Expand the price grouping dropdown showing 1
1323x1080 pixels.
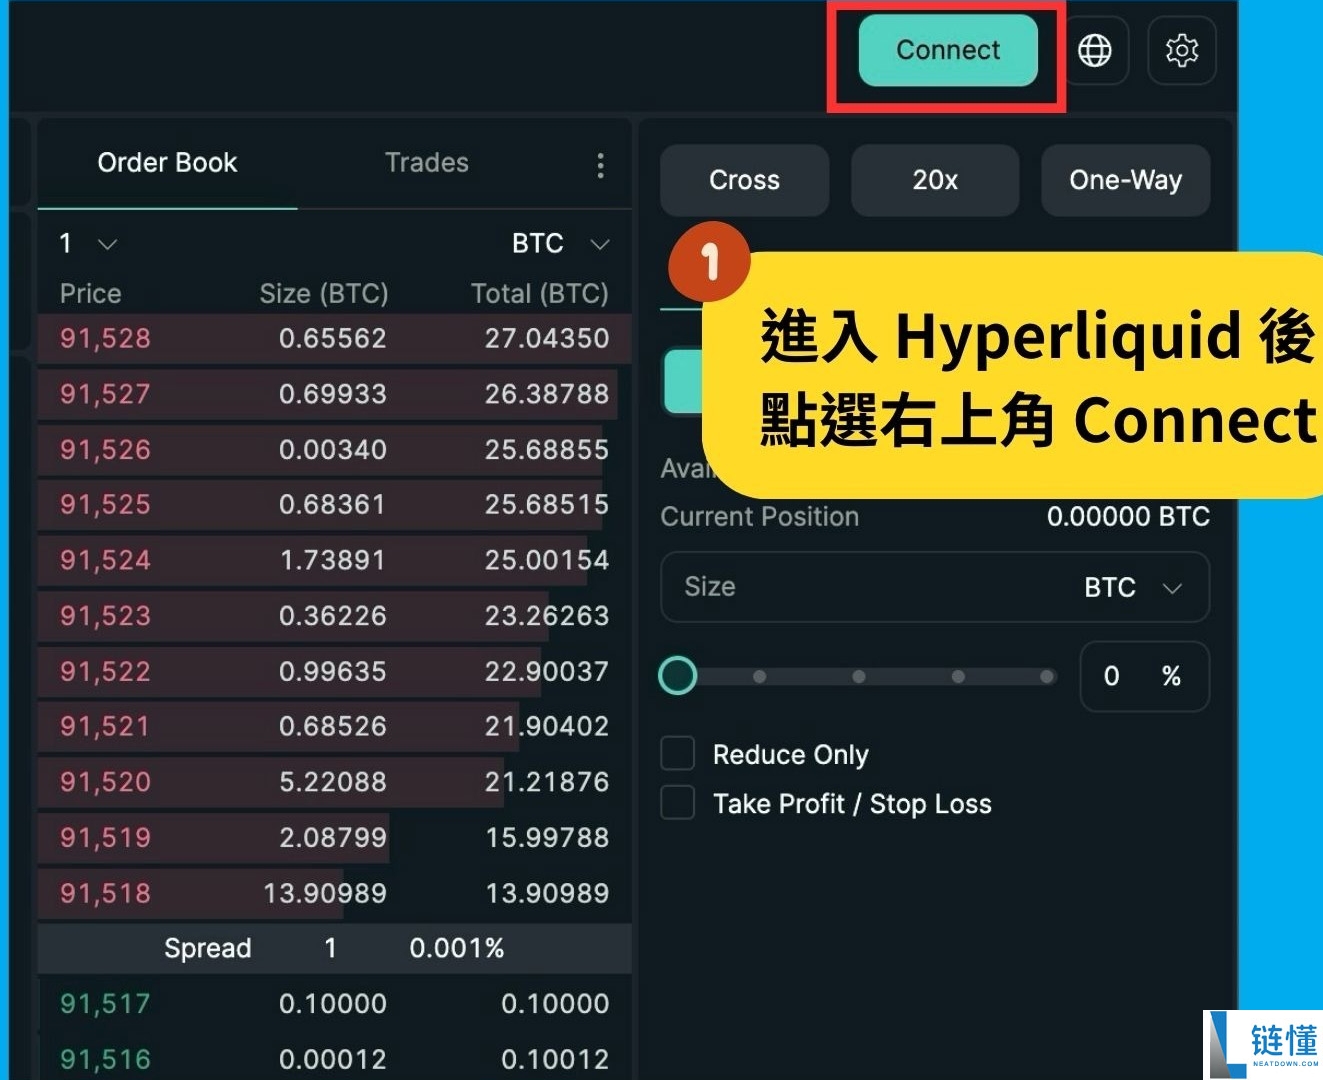pyautogui.click(x=88, y=243)
